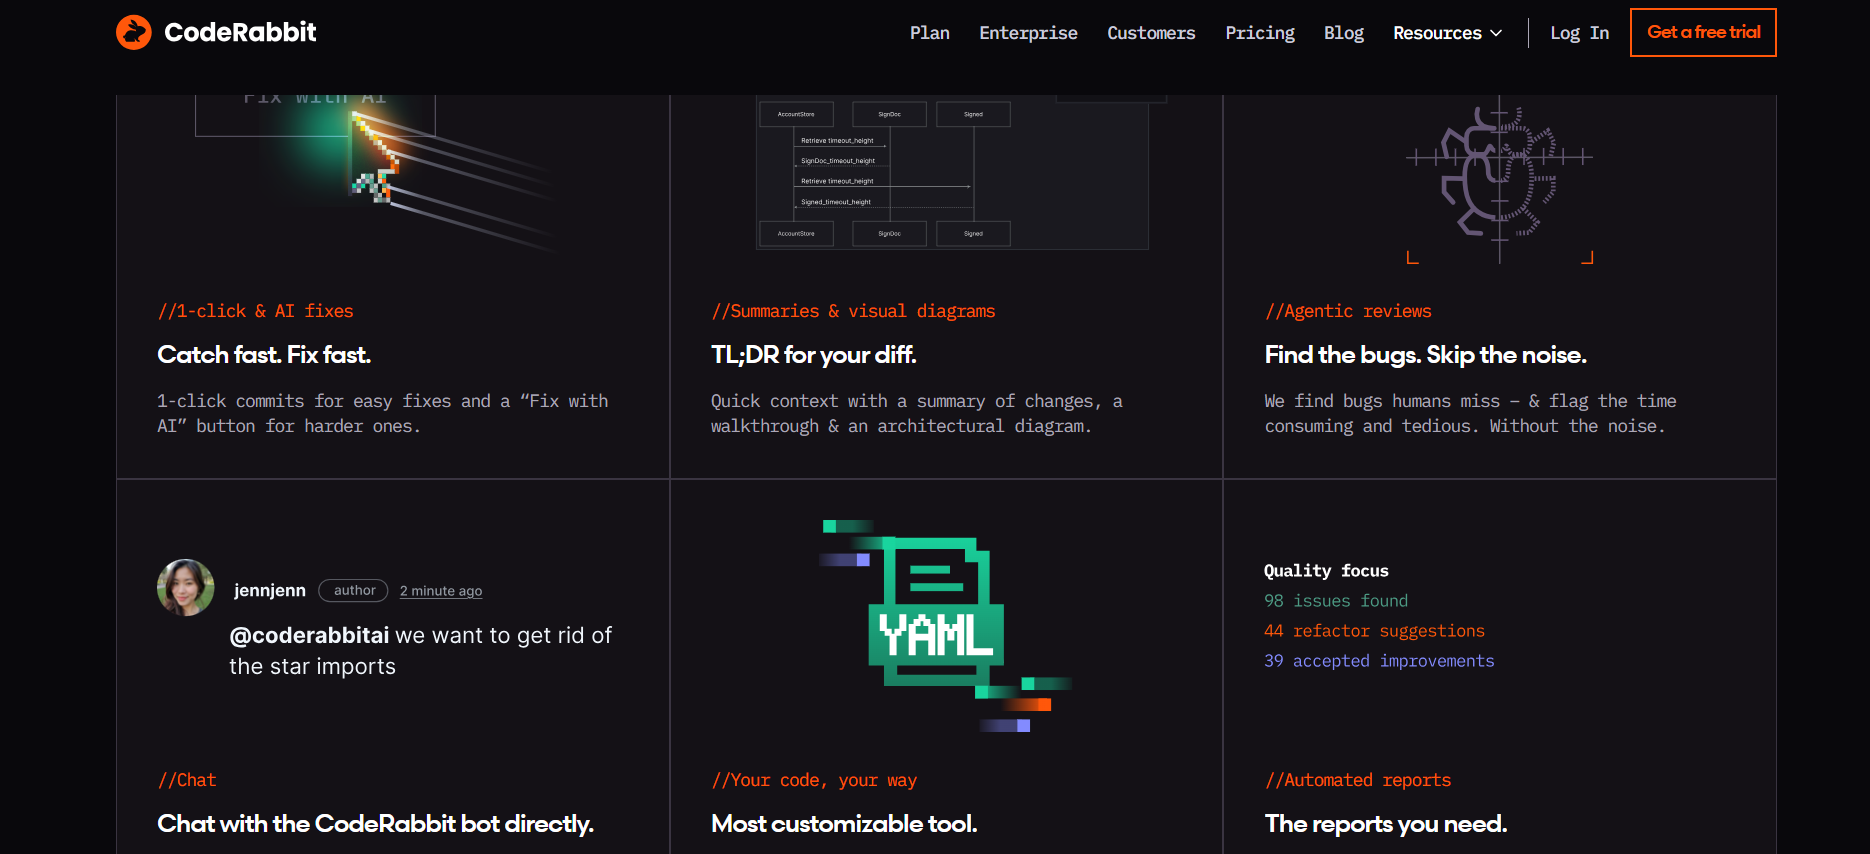Click the 98 issues found stat
Viewport: 1870px width, 854px height.
(1336, 601)
